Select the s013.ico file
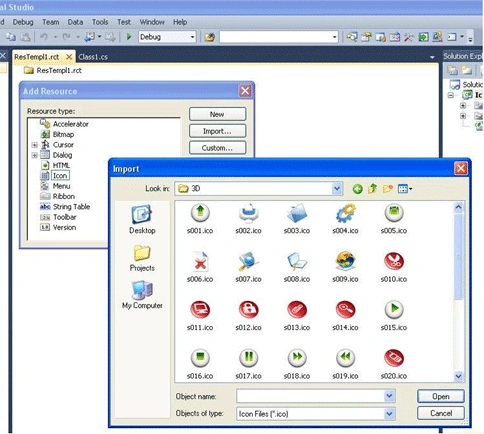Viewport: 484px width, 434px height. 297,316
